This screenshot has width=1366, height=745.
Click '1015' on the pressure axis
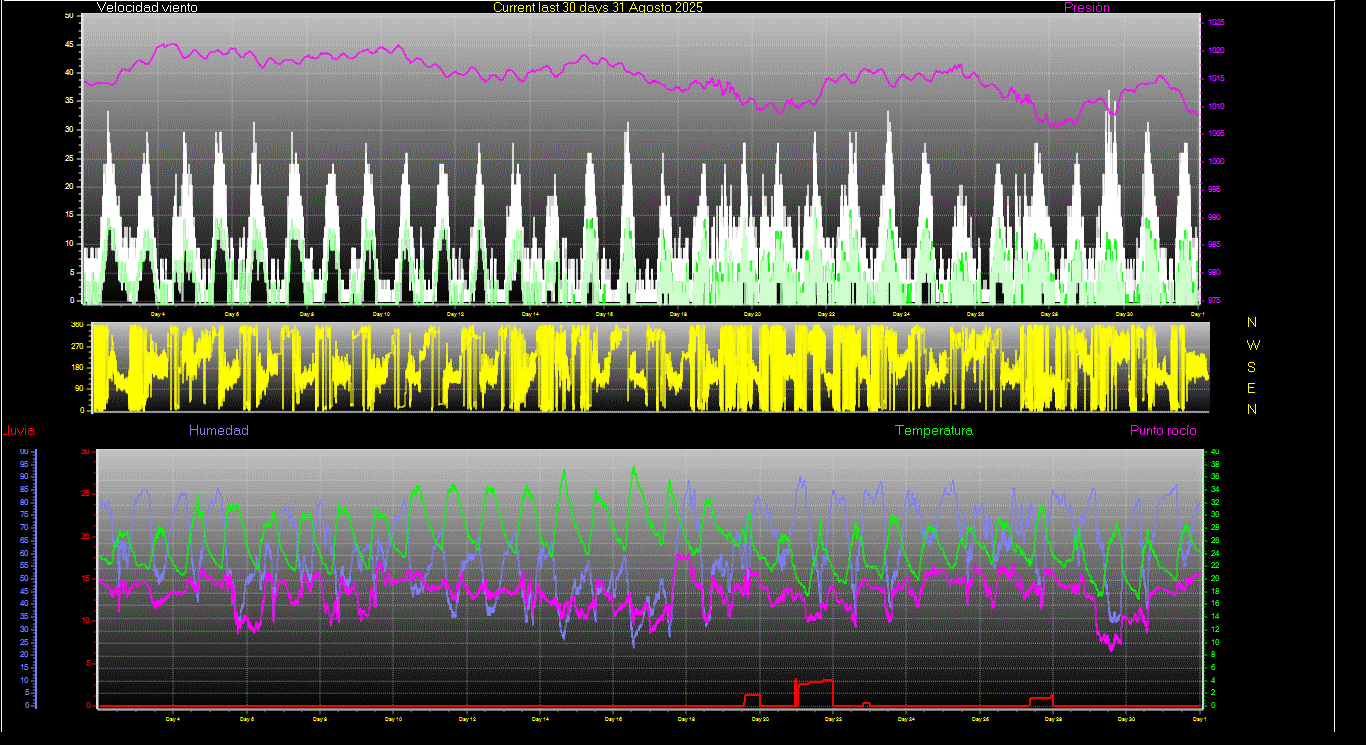pyautogui.click(x=1216, y=78)
